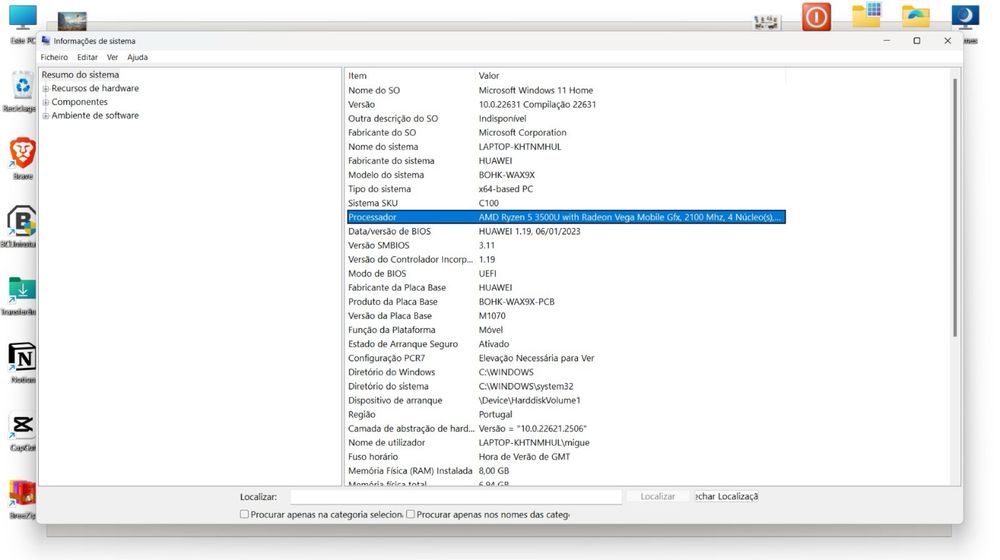
Task: Open the Editar menu
Action: (x=87, y=57)
